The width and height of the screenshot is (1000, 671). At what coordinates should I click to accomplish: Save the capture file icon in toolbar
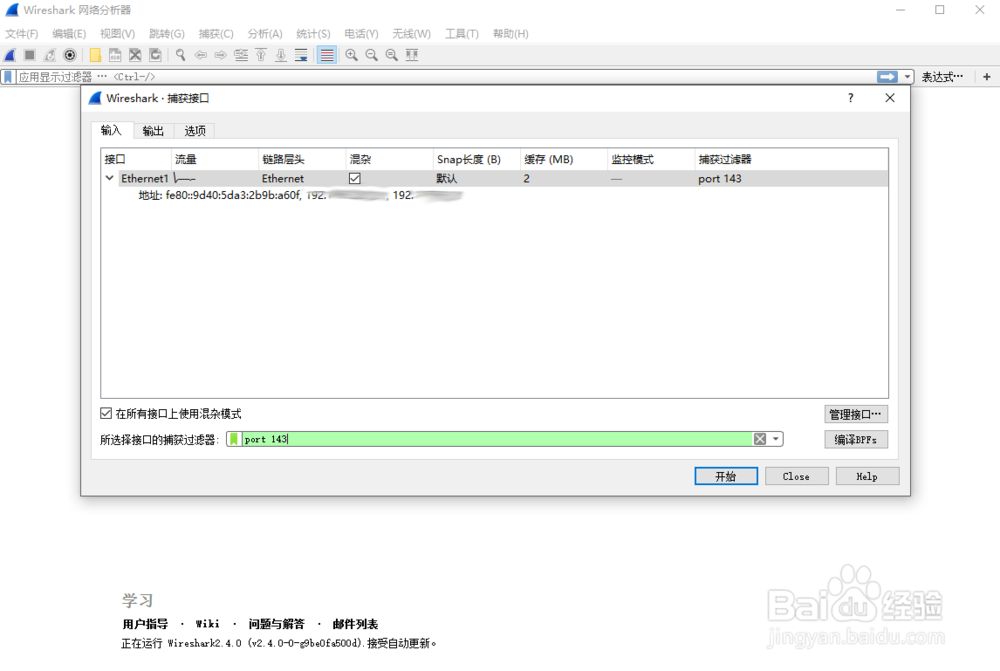(x=115, y=55)
